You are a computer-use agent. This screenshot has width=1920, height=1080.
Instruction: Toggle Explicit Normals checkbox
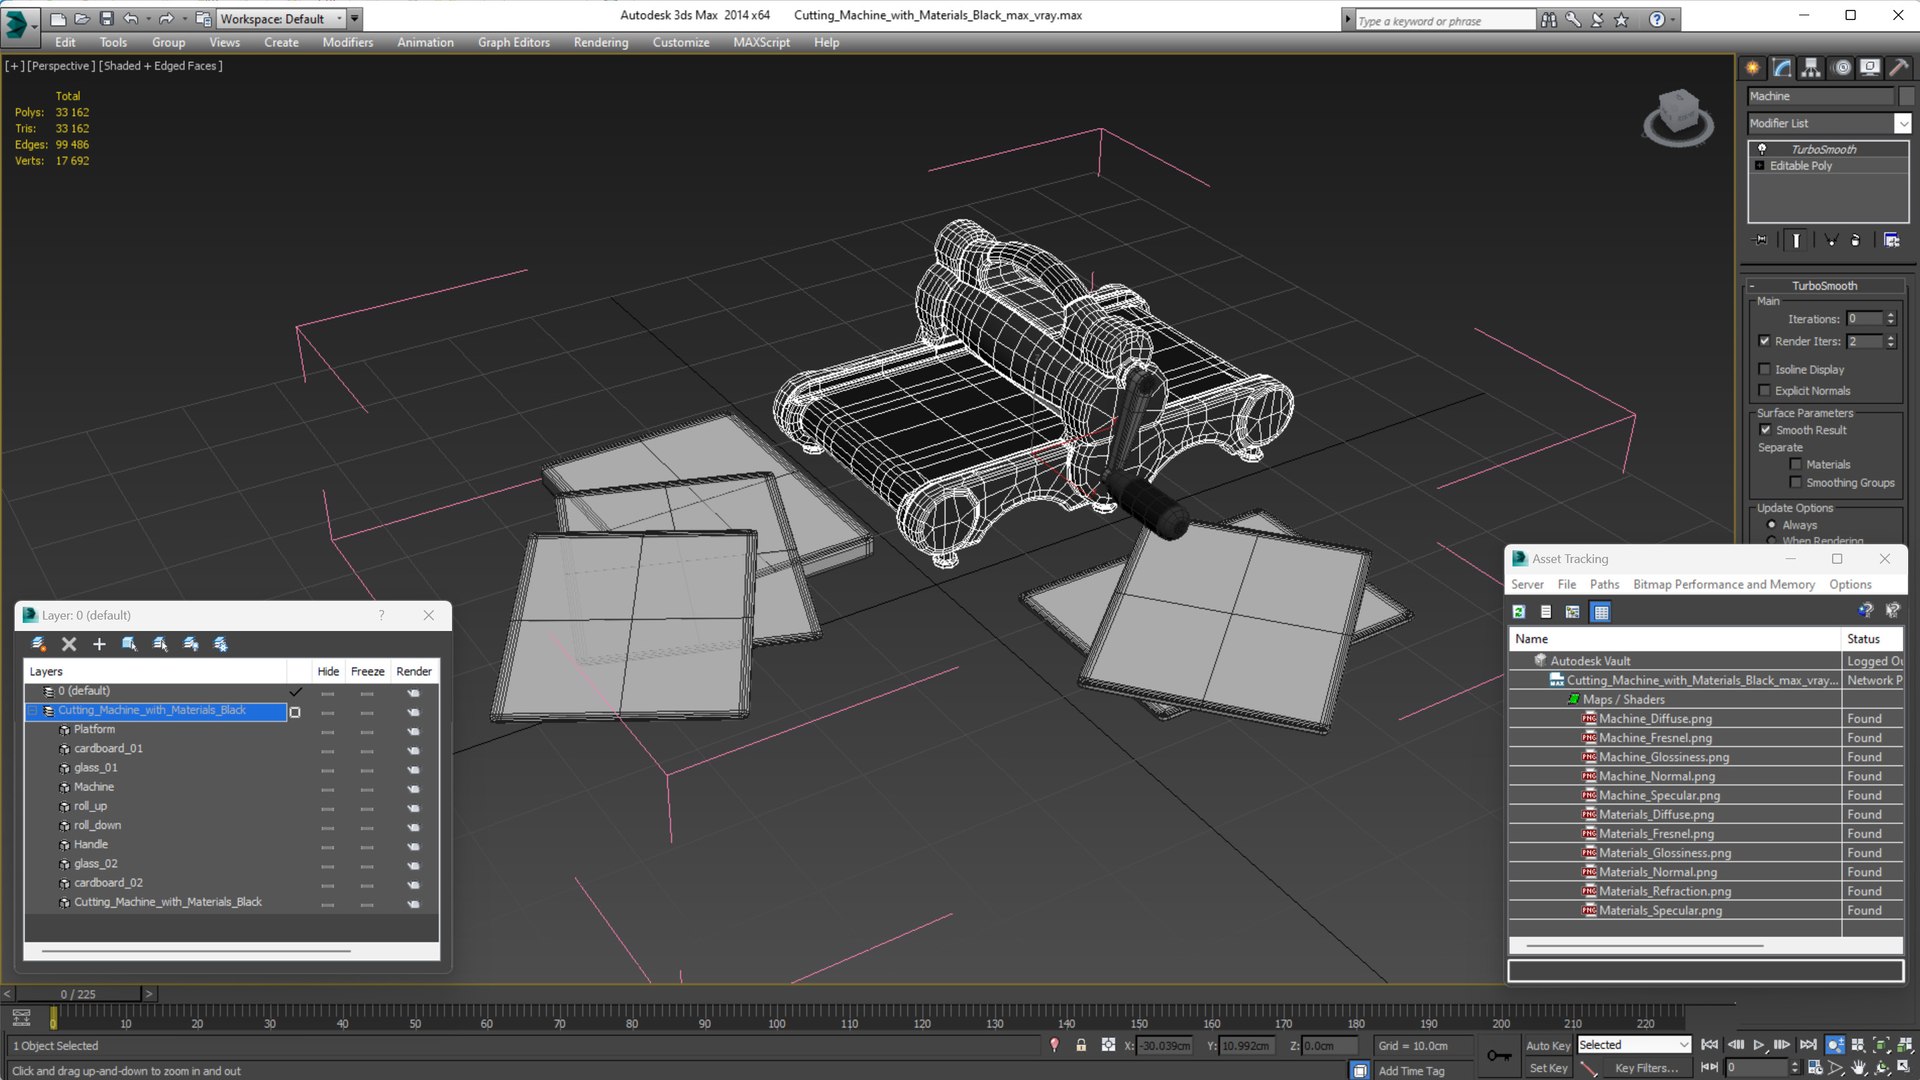click(1765, 391)
